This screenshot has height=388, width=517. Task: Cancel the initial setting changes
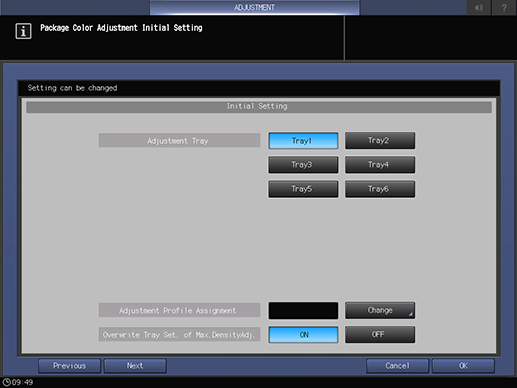click(397, 366)
